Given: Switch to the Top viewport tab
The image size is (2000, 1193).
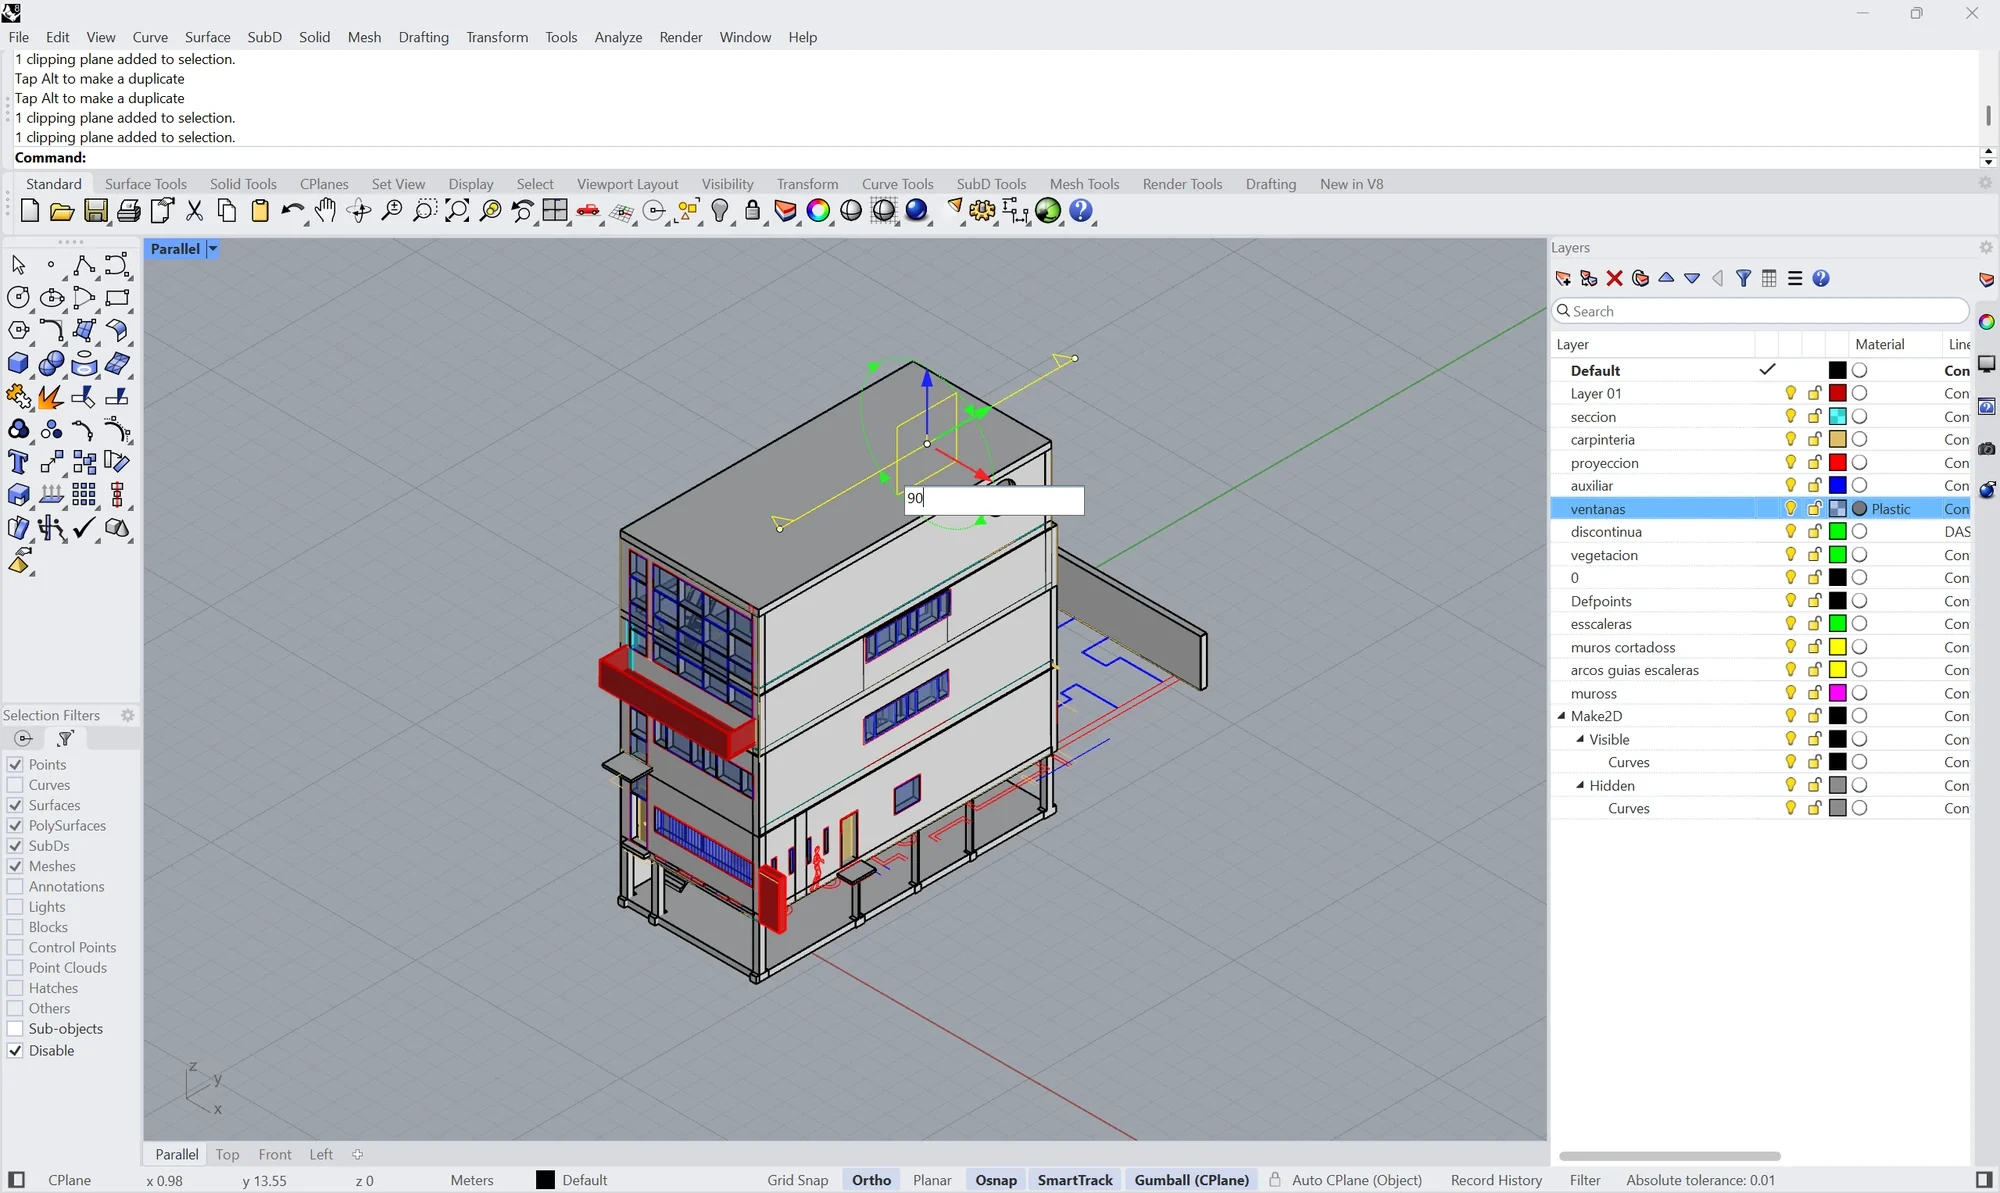Looking at the screenshot, I should click(227, 1154).
